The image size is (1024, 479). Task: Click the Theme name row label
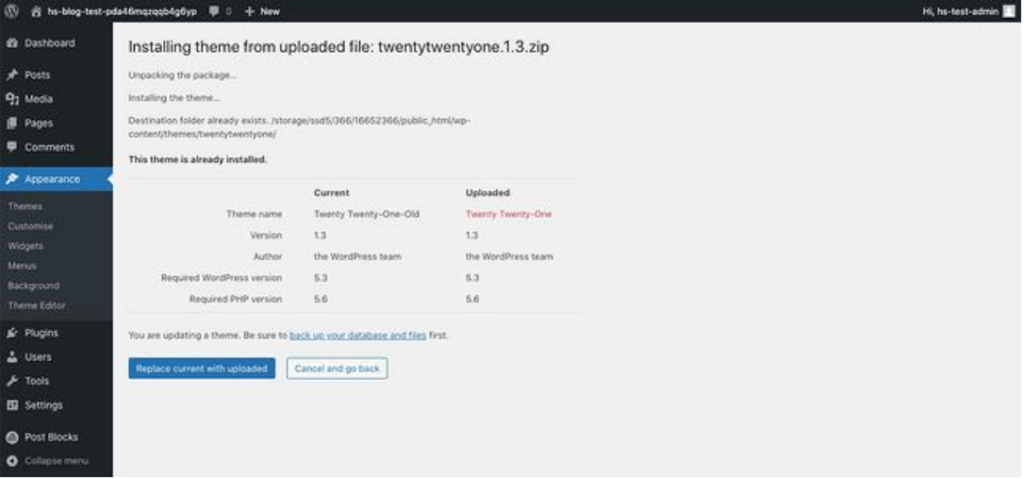[x=254, y=214]
